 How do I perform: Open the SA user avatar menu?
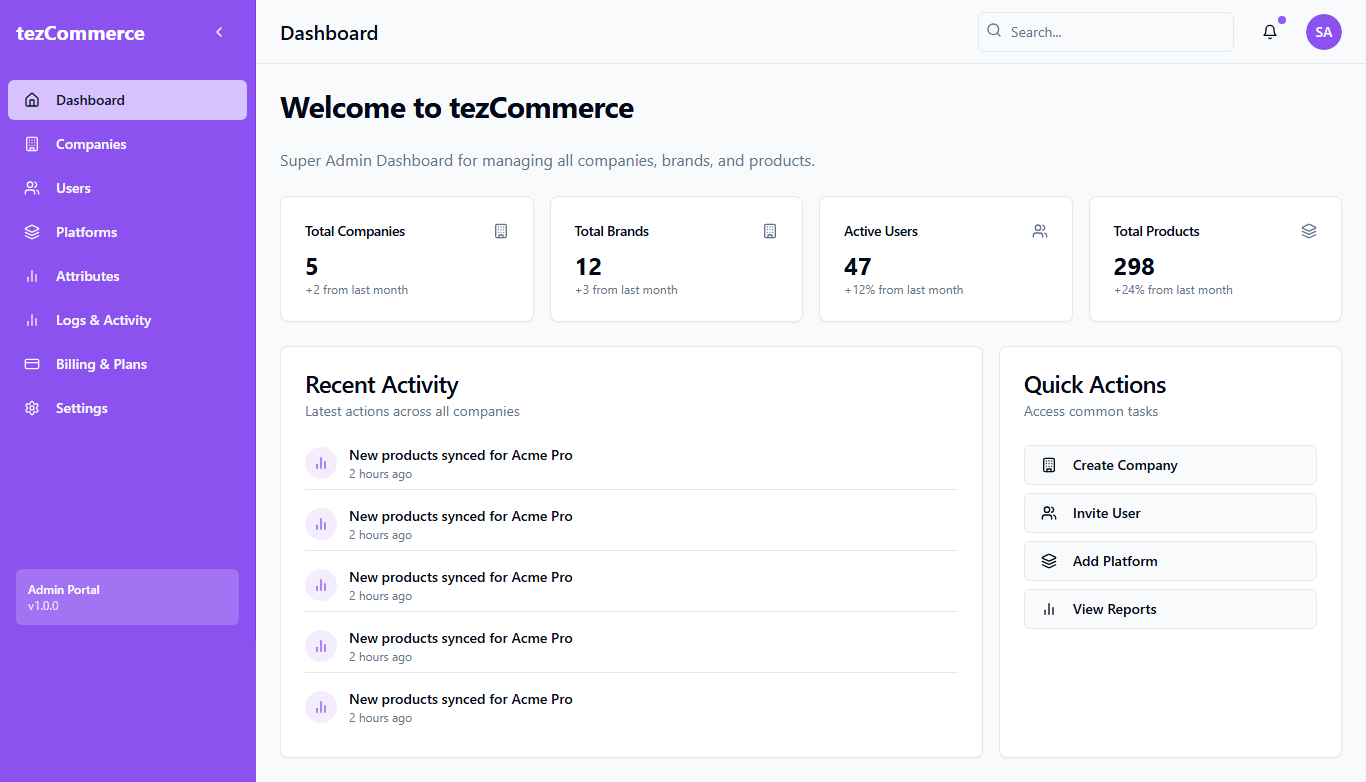pyautogui.click(x=1324, y=32)
